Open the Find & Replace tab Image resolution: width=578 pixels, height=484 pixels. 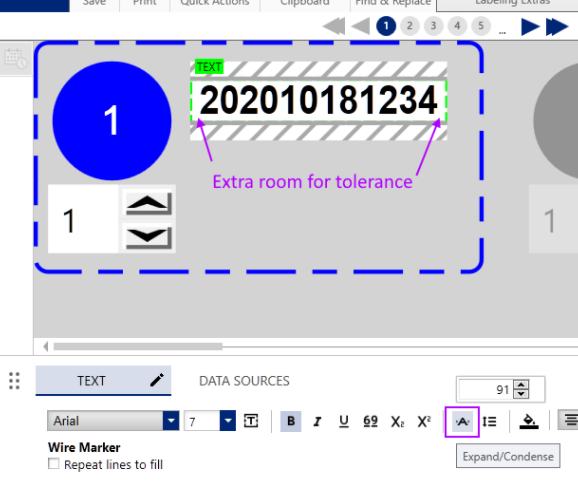(393, 3)
